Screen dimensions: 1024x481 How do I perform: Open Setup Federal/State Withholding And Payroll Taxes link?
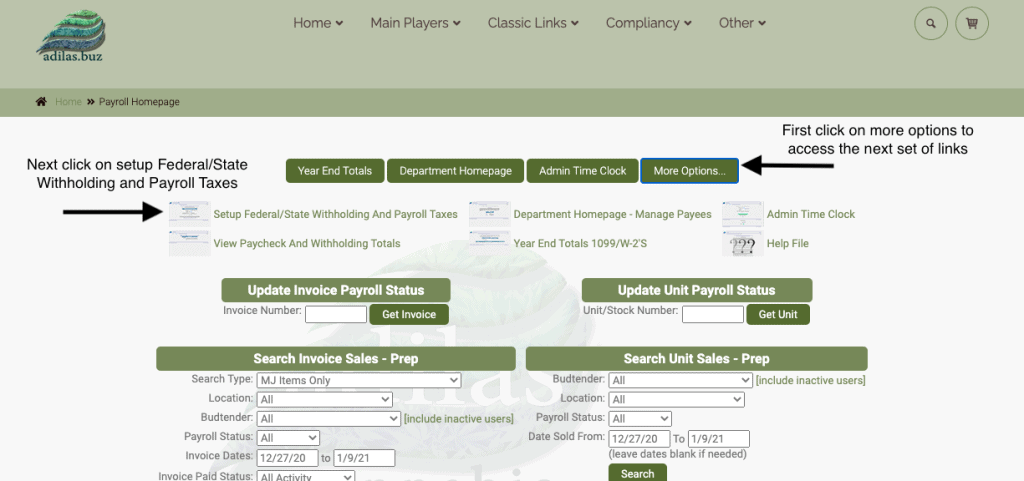(336, 214)
